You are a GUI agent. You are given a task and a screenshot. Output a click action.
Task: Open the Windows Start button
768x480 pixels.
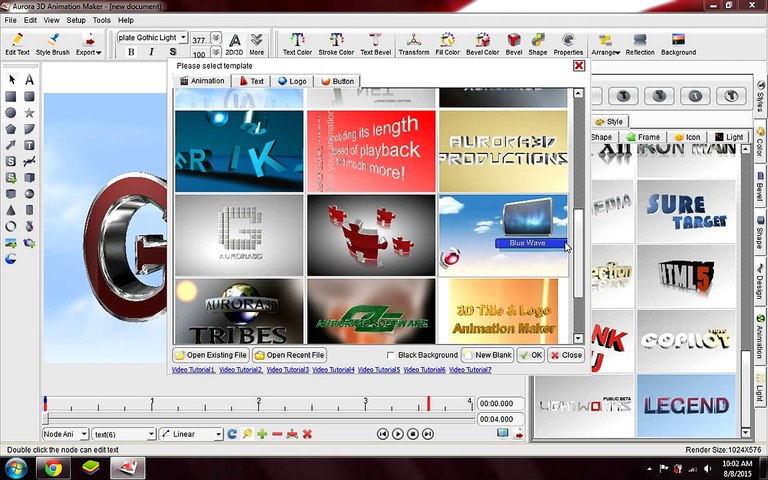coord(16,469)
